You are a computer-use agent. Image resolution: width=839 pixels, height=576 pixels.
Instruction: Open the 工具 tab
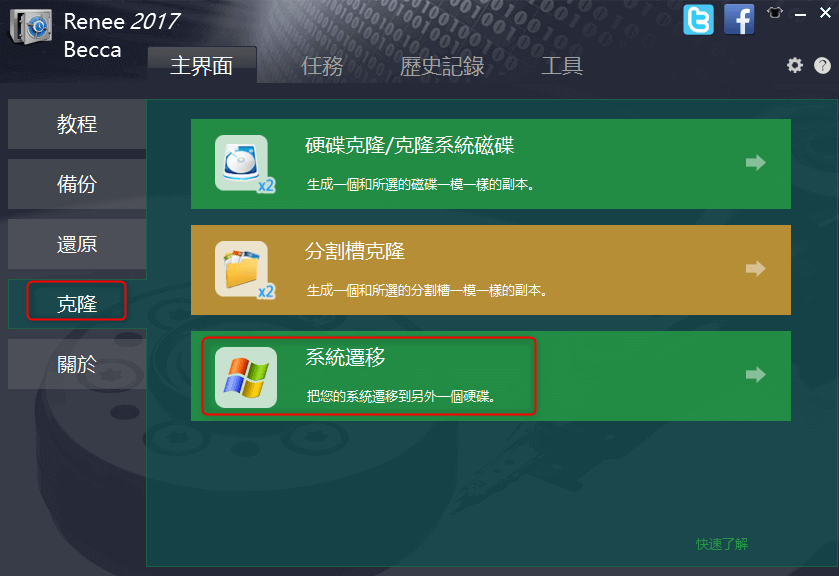[x=562, y=66]
